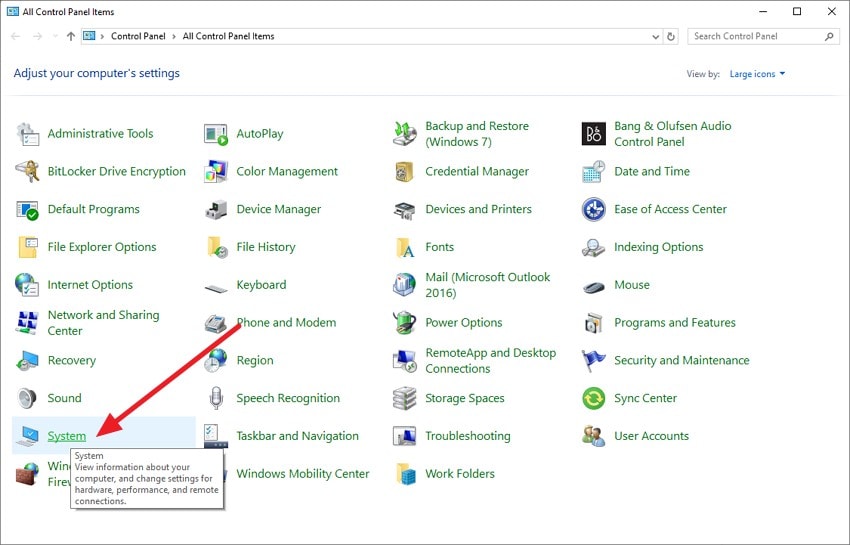Click the Security and Maintenance flag icon

tap(594, 361)
